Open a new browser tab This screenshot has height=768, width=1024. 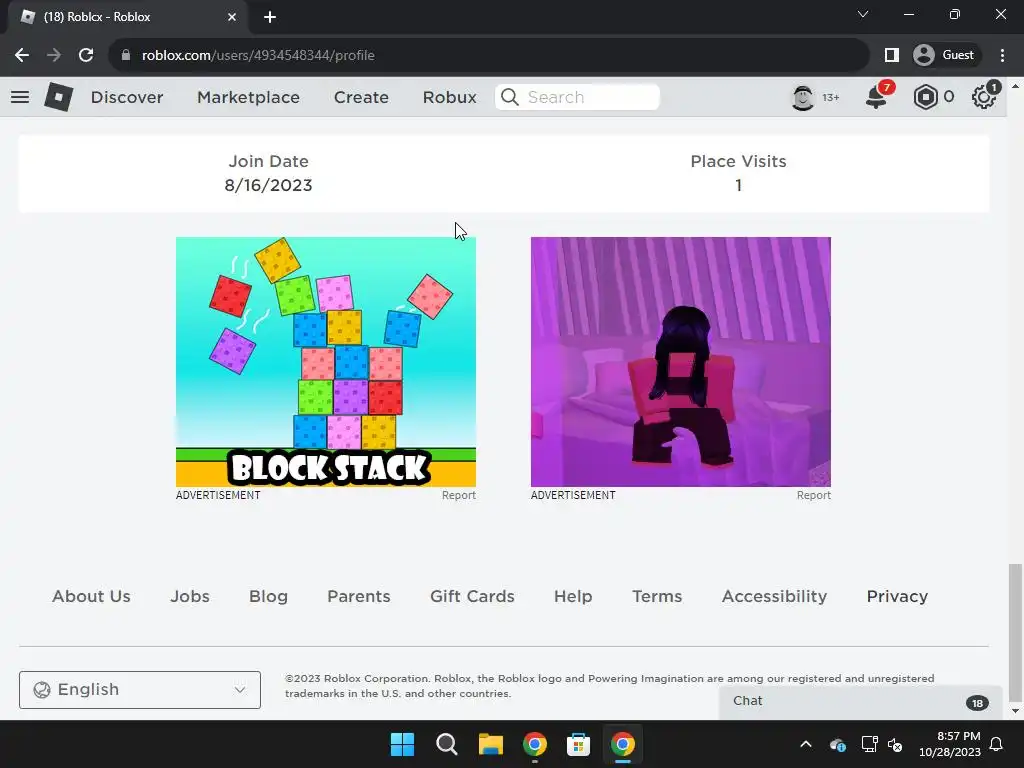(270, 17)
